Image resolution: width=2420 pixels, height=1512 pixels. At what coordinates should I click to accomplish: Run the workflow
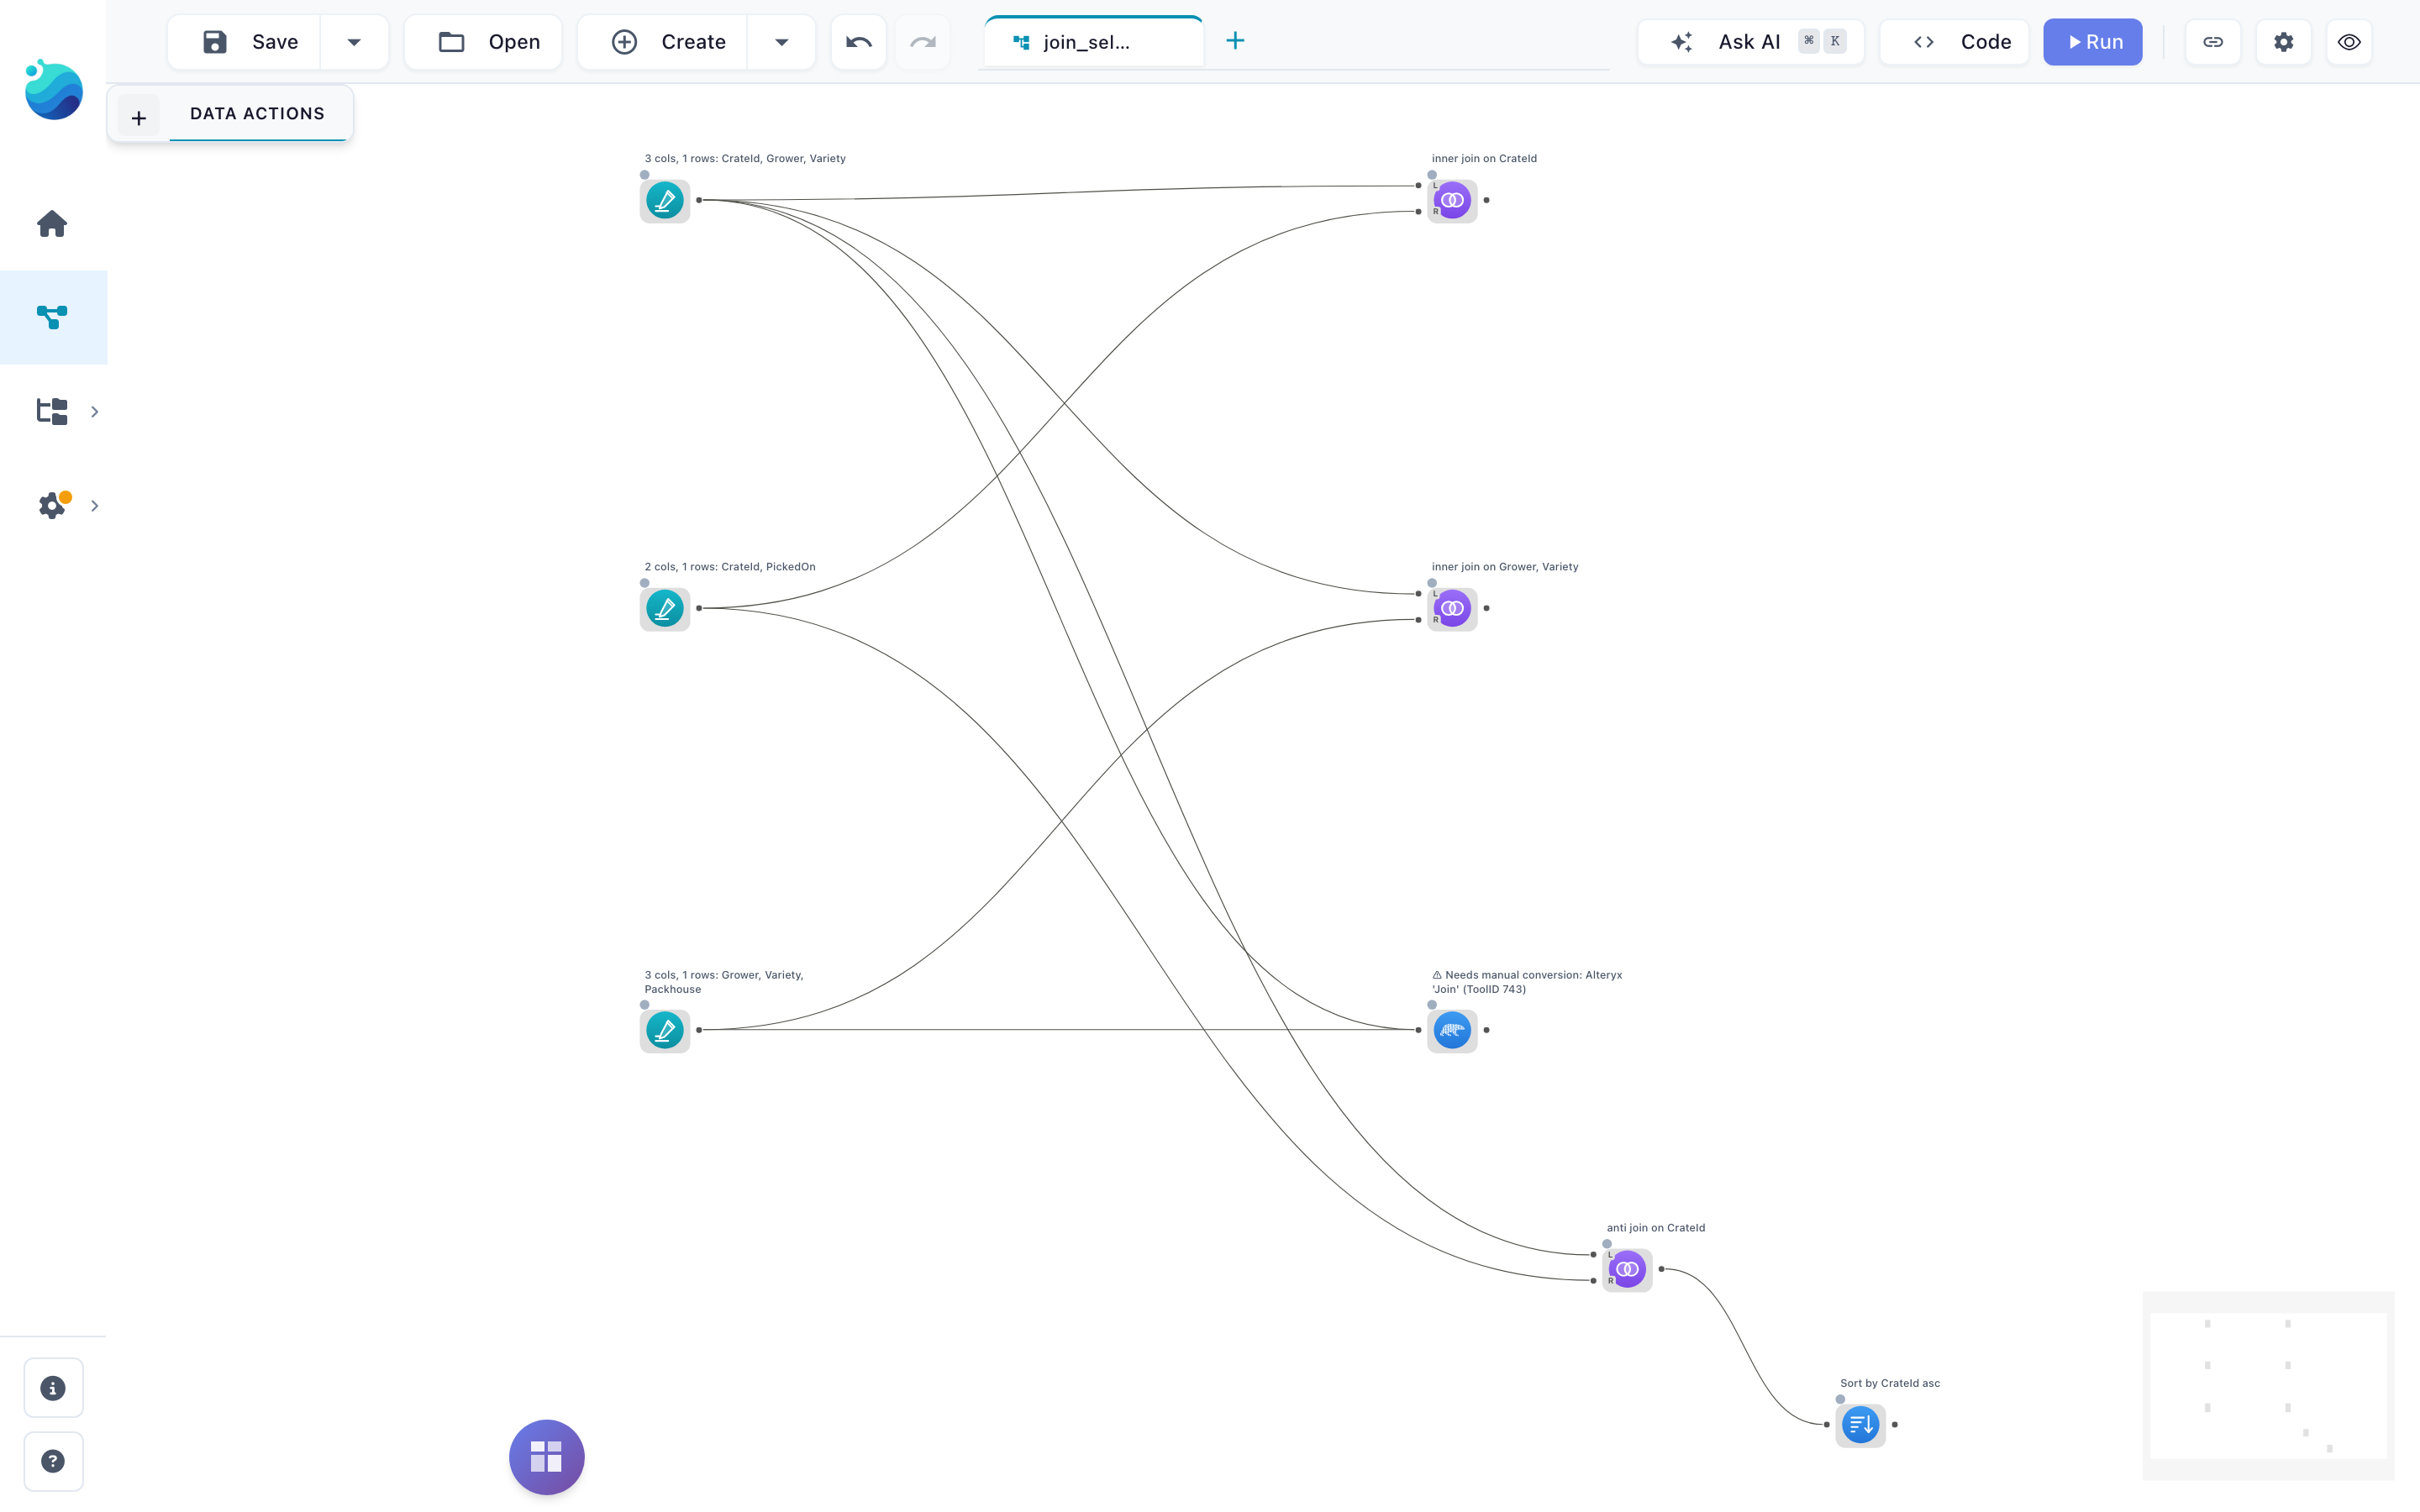point(2092,42)
